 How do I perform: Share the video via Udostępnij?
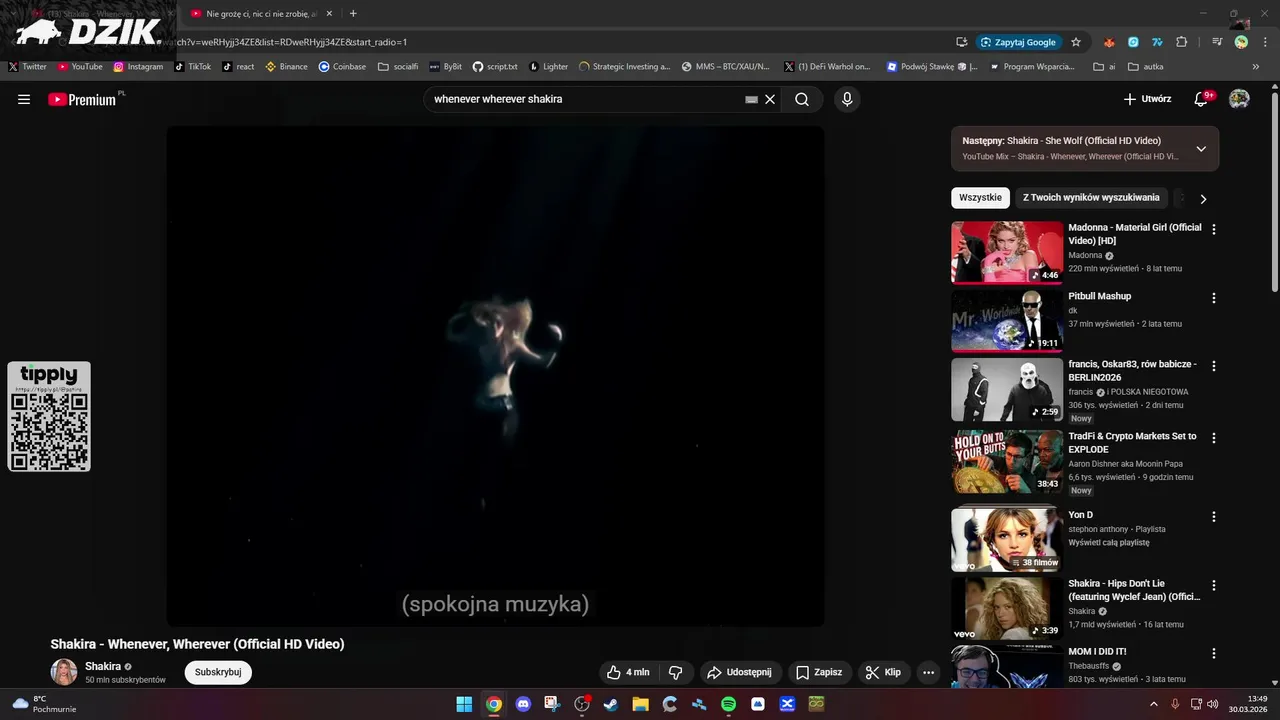click(740, 672)
